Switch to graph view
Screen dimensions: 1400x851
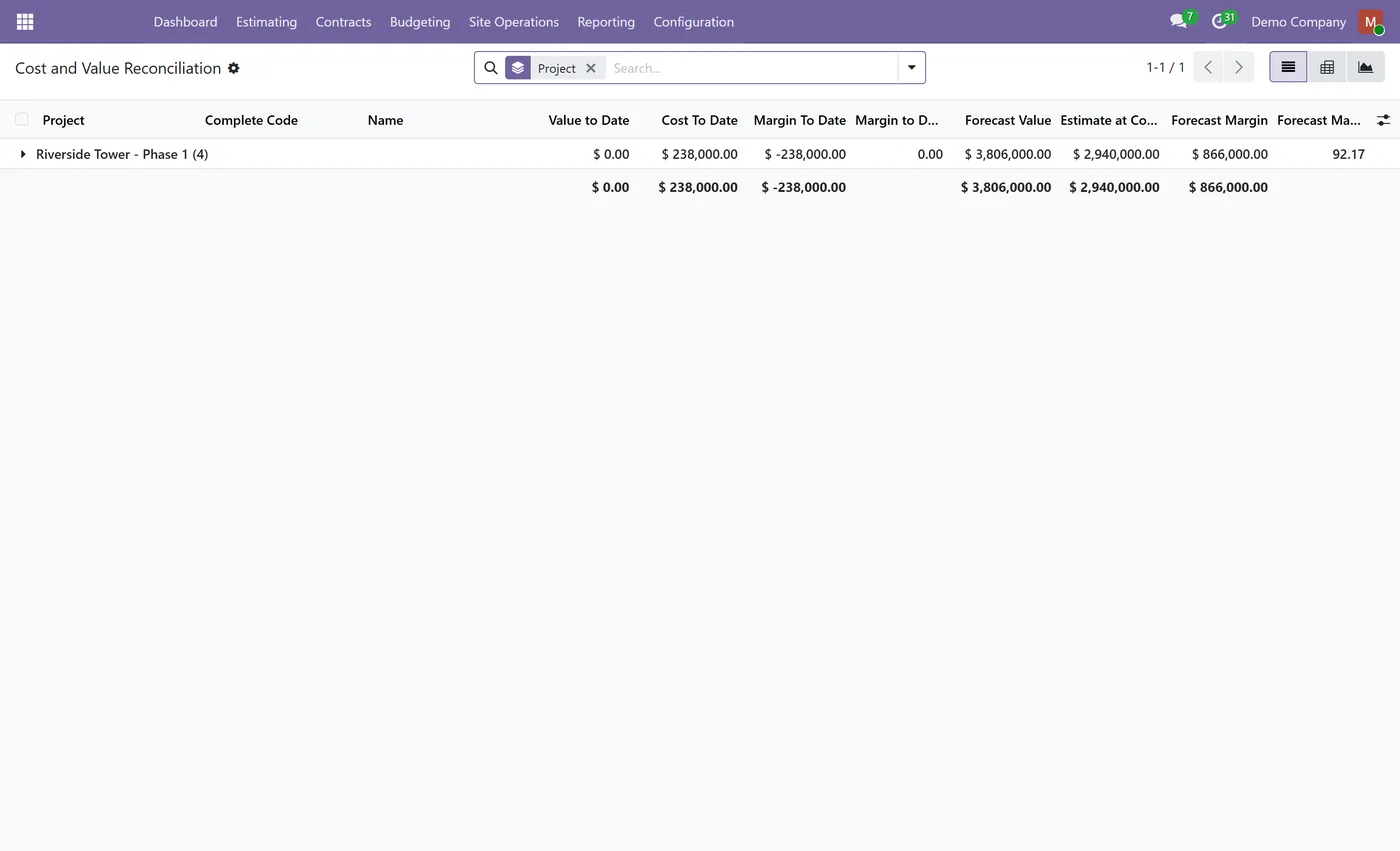point(1365,67)
